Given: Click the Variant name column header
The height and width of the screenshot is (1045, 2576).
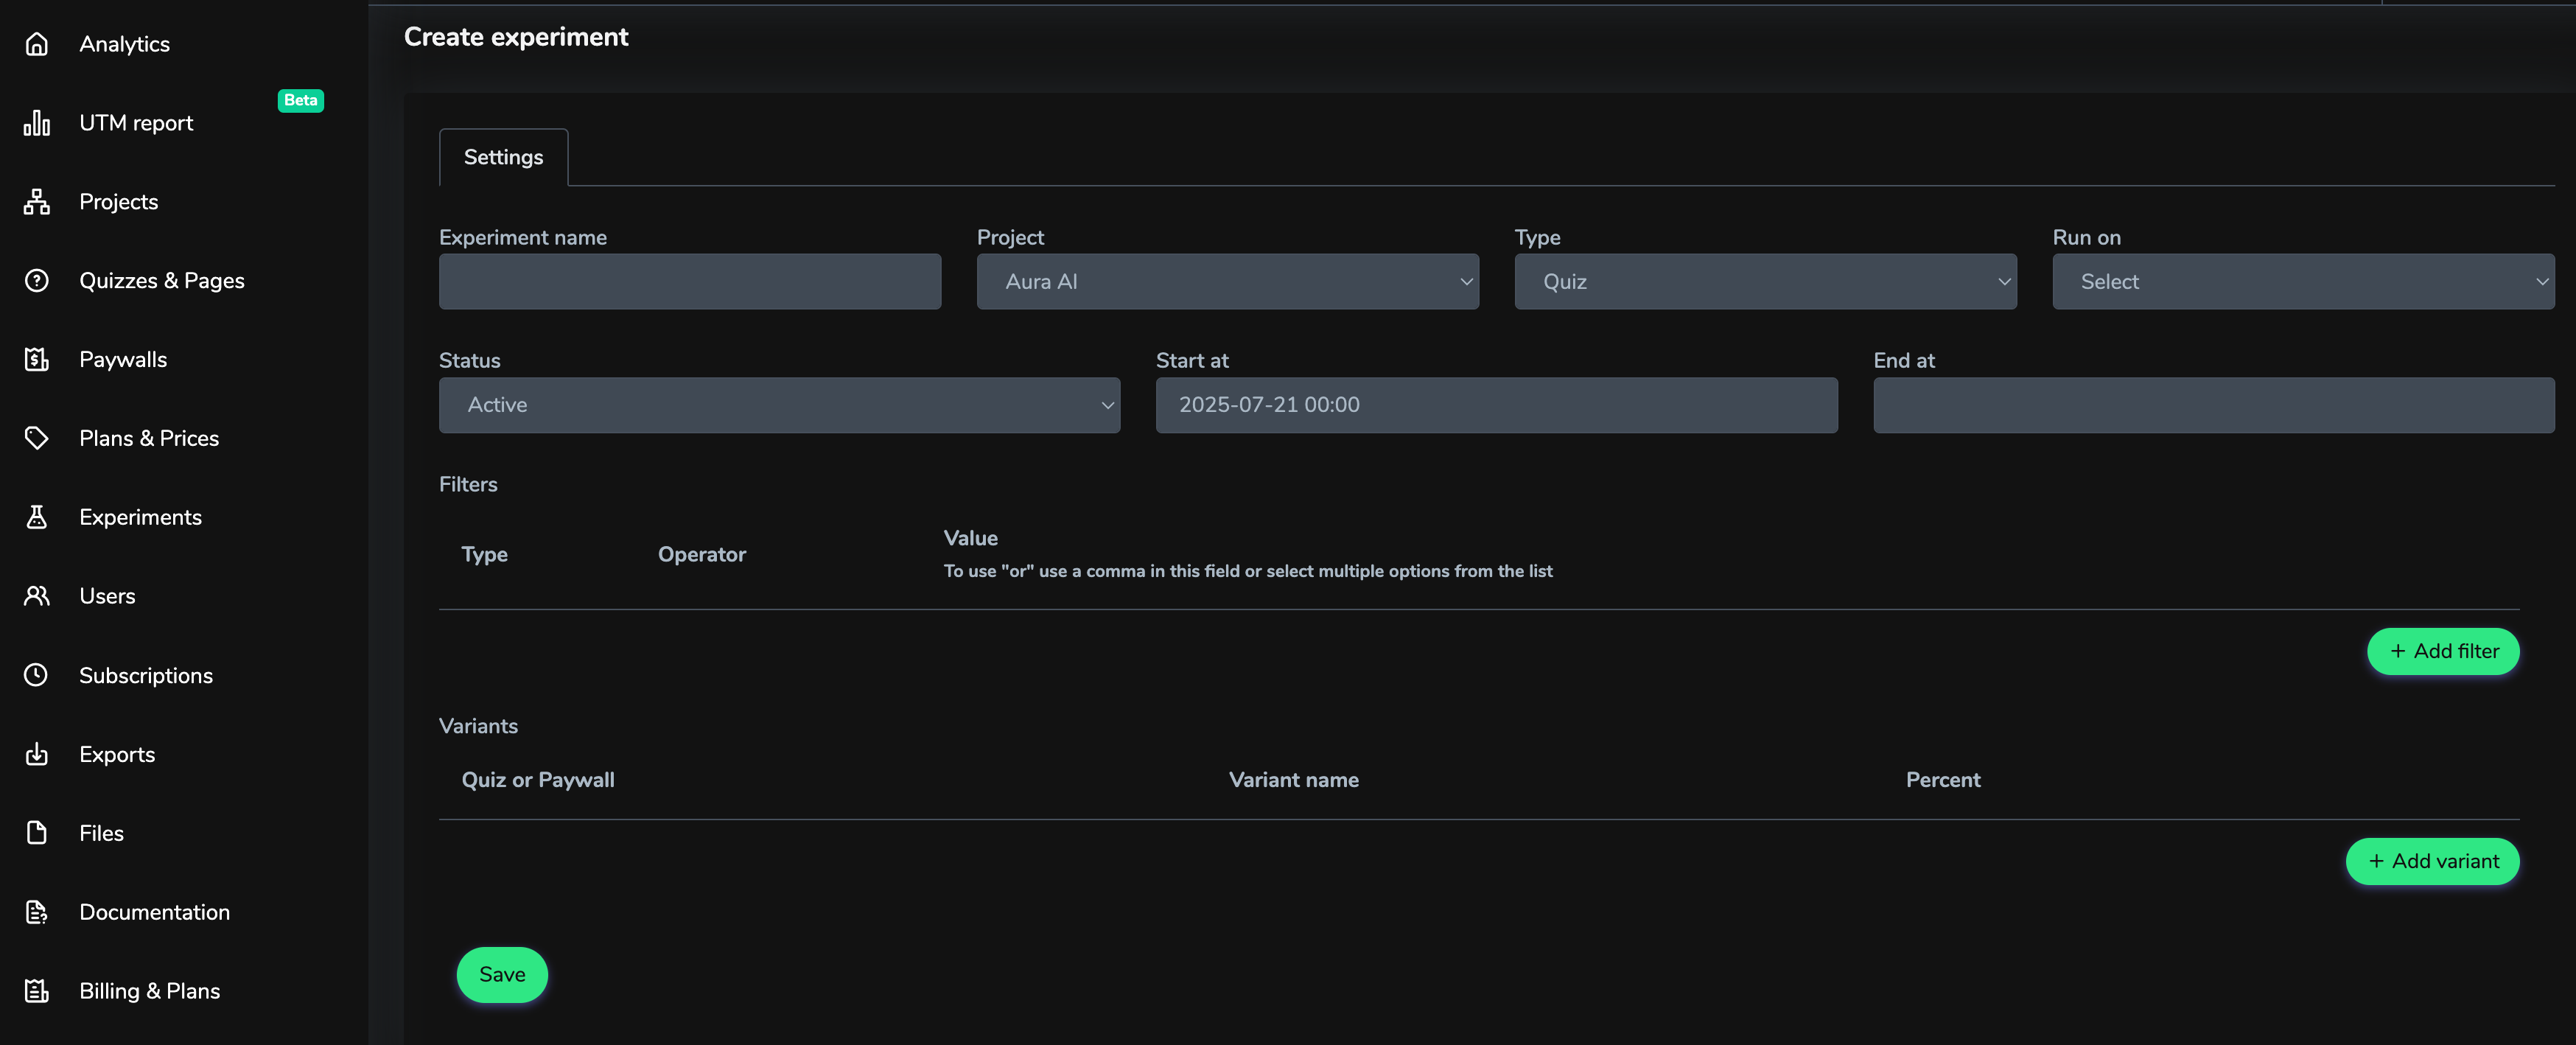Looking at the screenshot, I should click(x=1293, y=780).
